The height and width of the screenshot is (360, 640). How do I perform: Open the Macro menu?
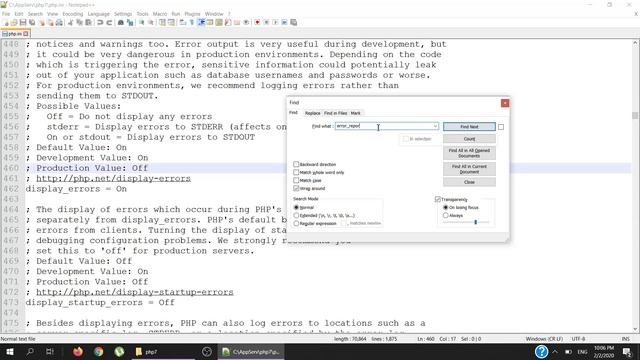[160, 14]
